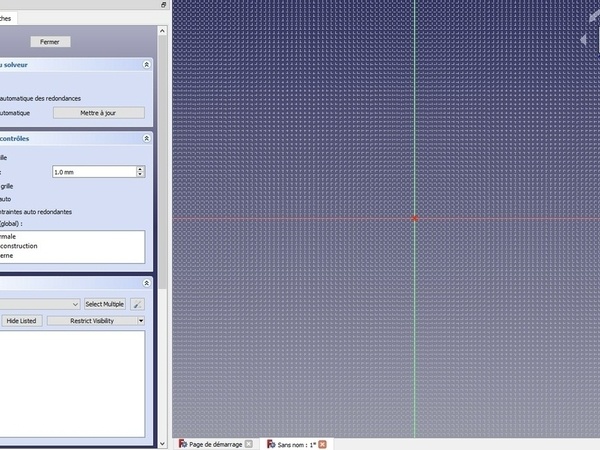Image resolution: width=600 pixels, height=450 pixels.
Task: Click the 1.0 mm grid size field
Action: [x=92, y=172]
